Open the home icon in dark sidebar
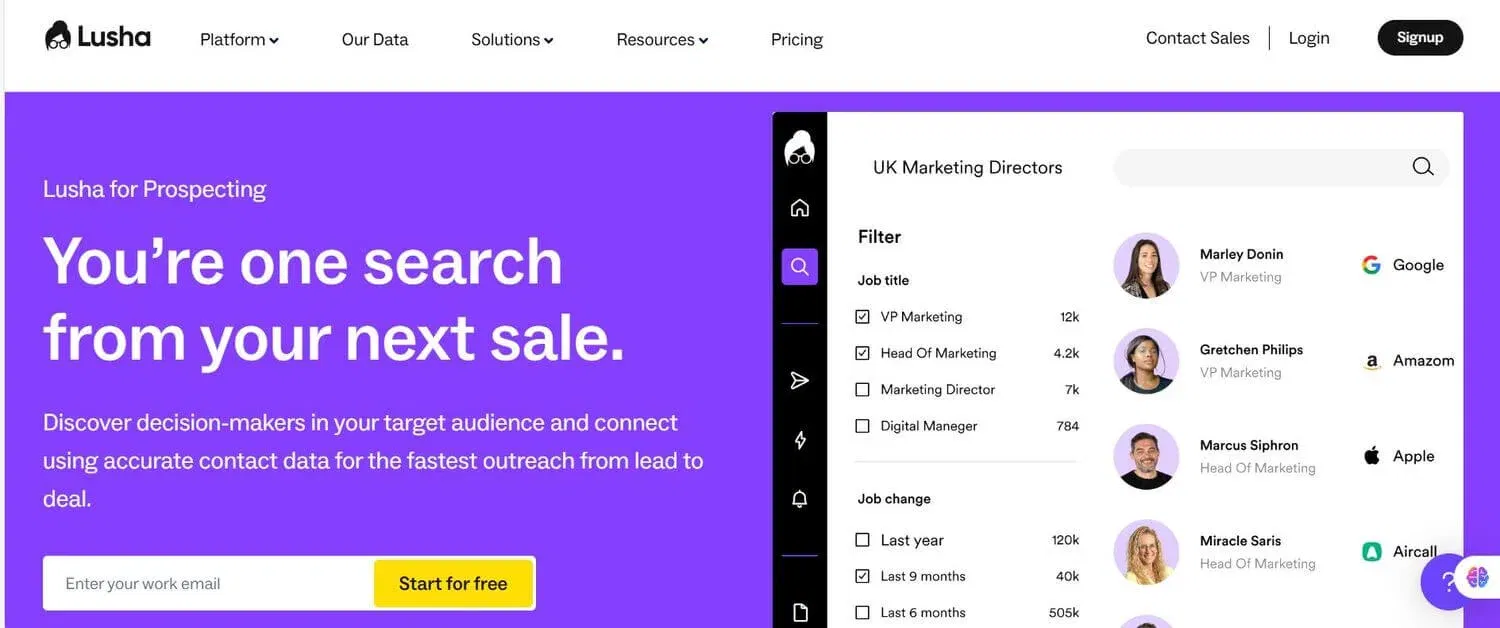Screen dimensions: 1500x628 click(800, 208)
